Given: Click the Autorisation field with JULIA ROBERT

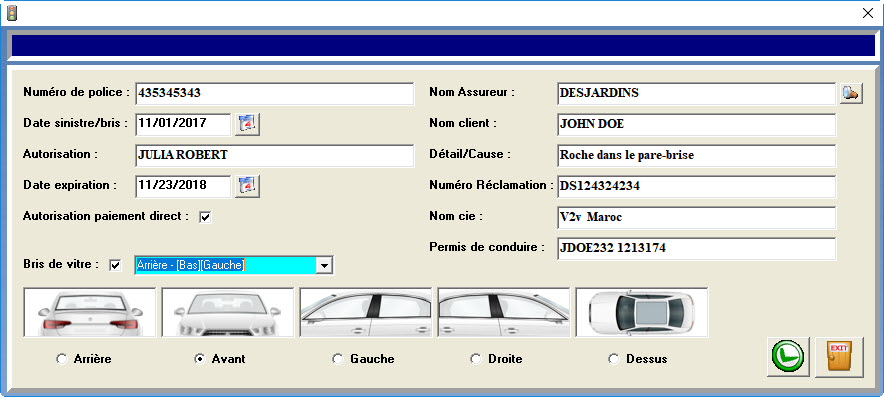Looking at the screenshot, I should pos(275,156).
